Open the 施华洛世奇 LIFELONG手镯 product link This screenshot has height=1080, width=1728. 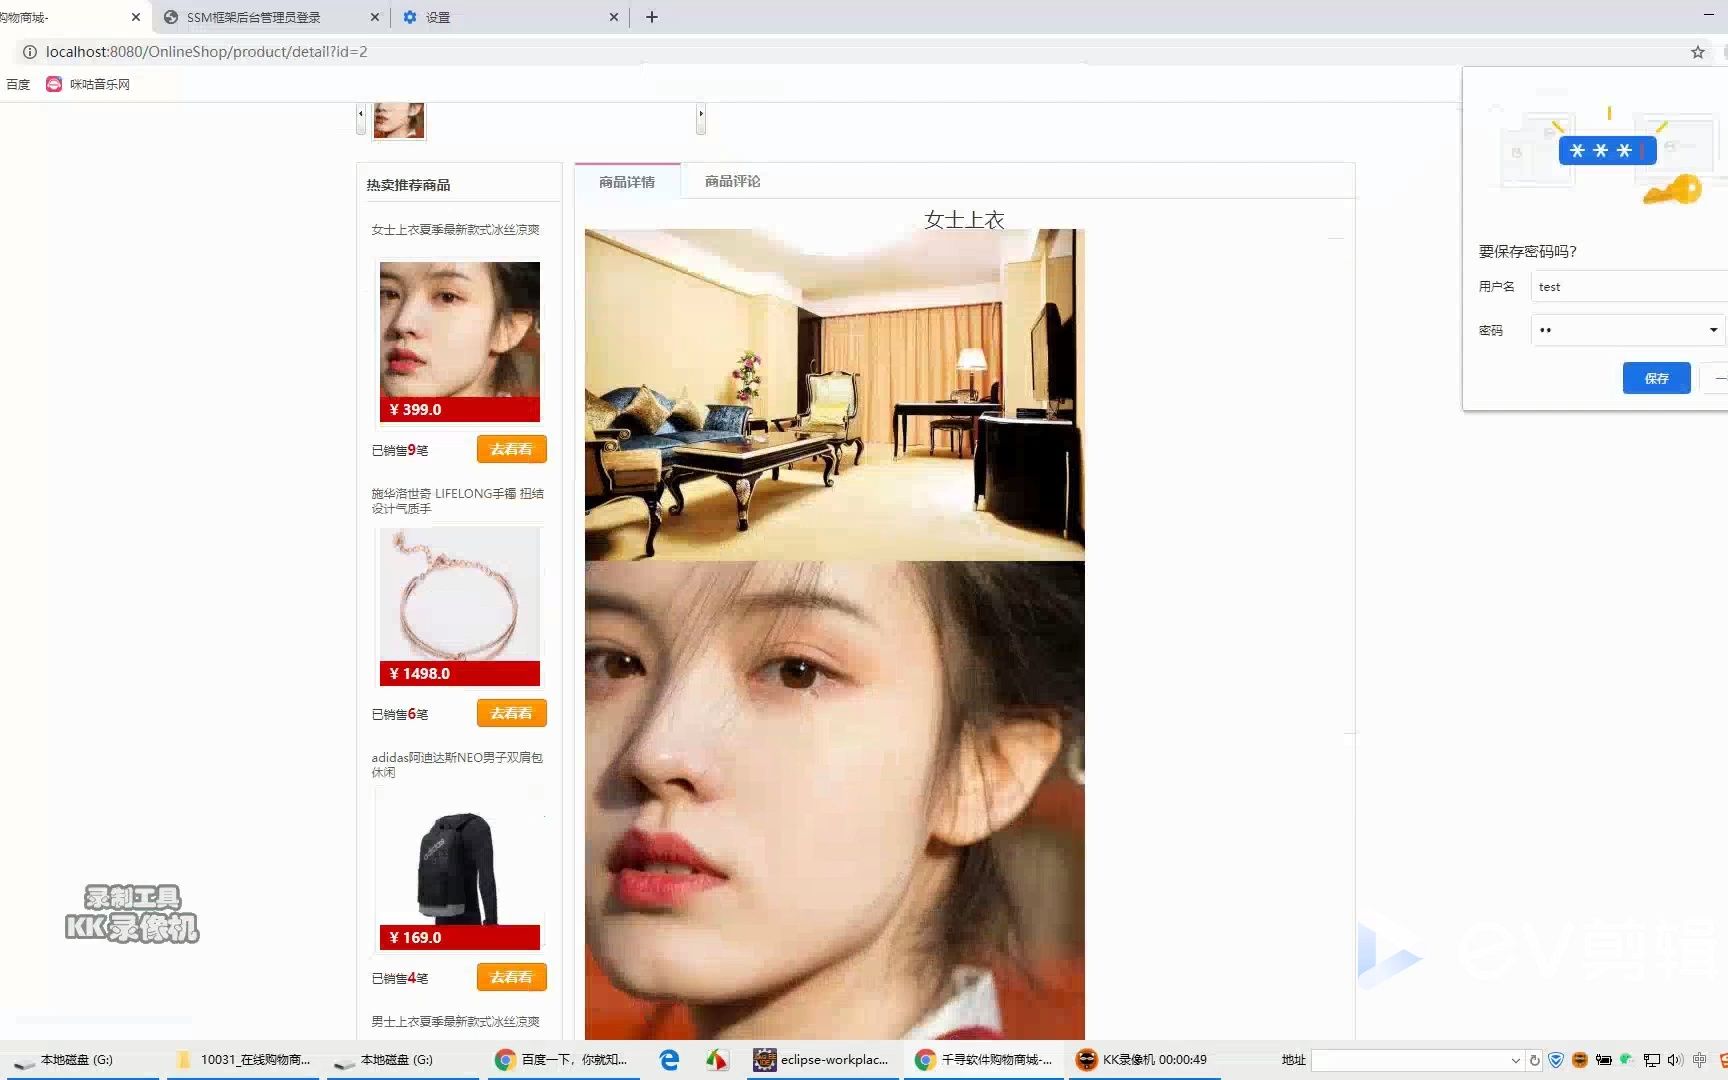pyautogui.click(x=457, y=501)
